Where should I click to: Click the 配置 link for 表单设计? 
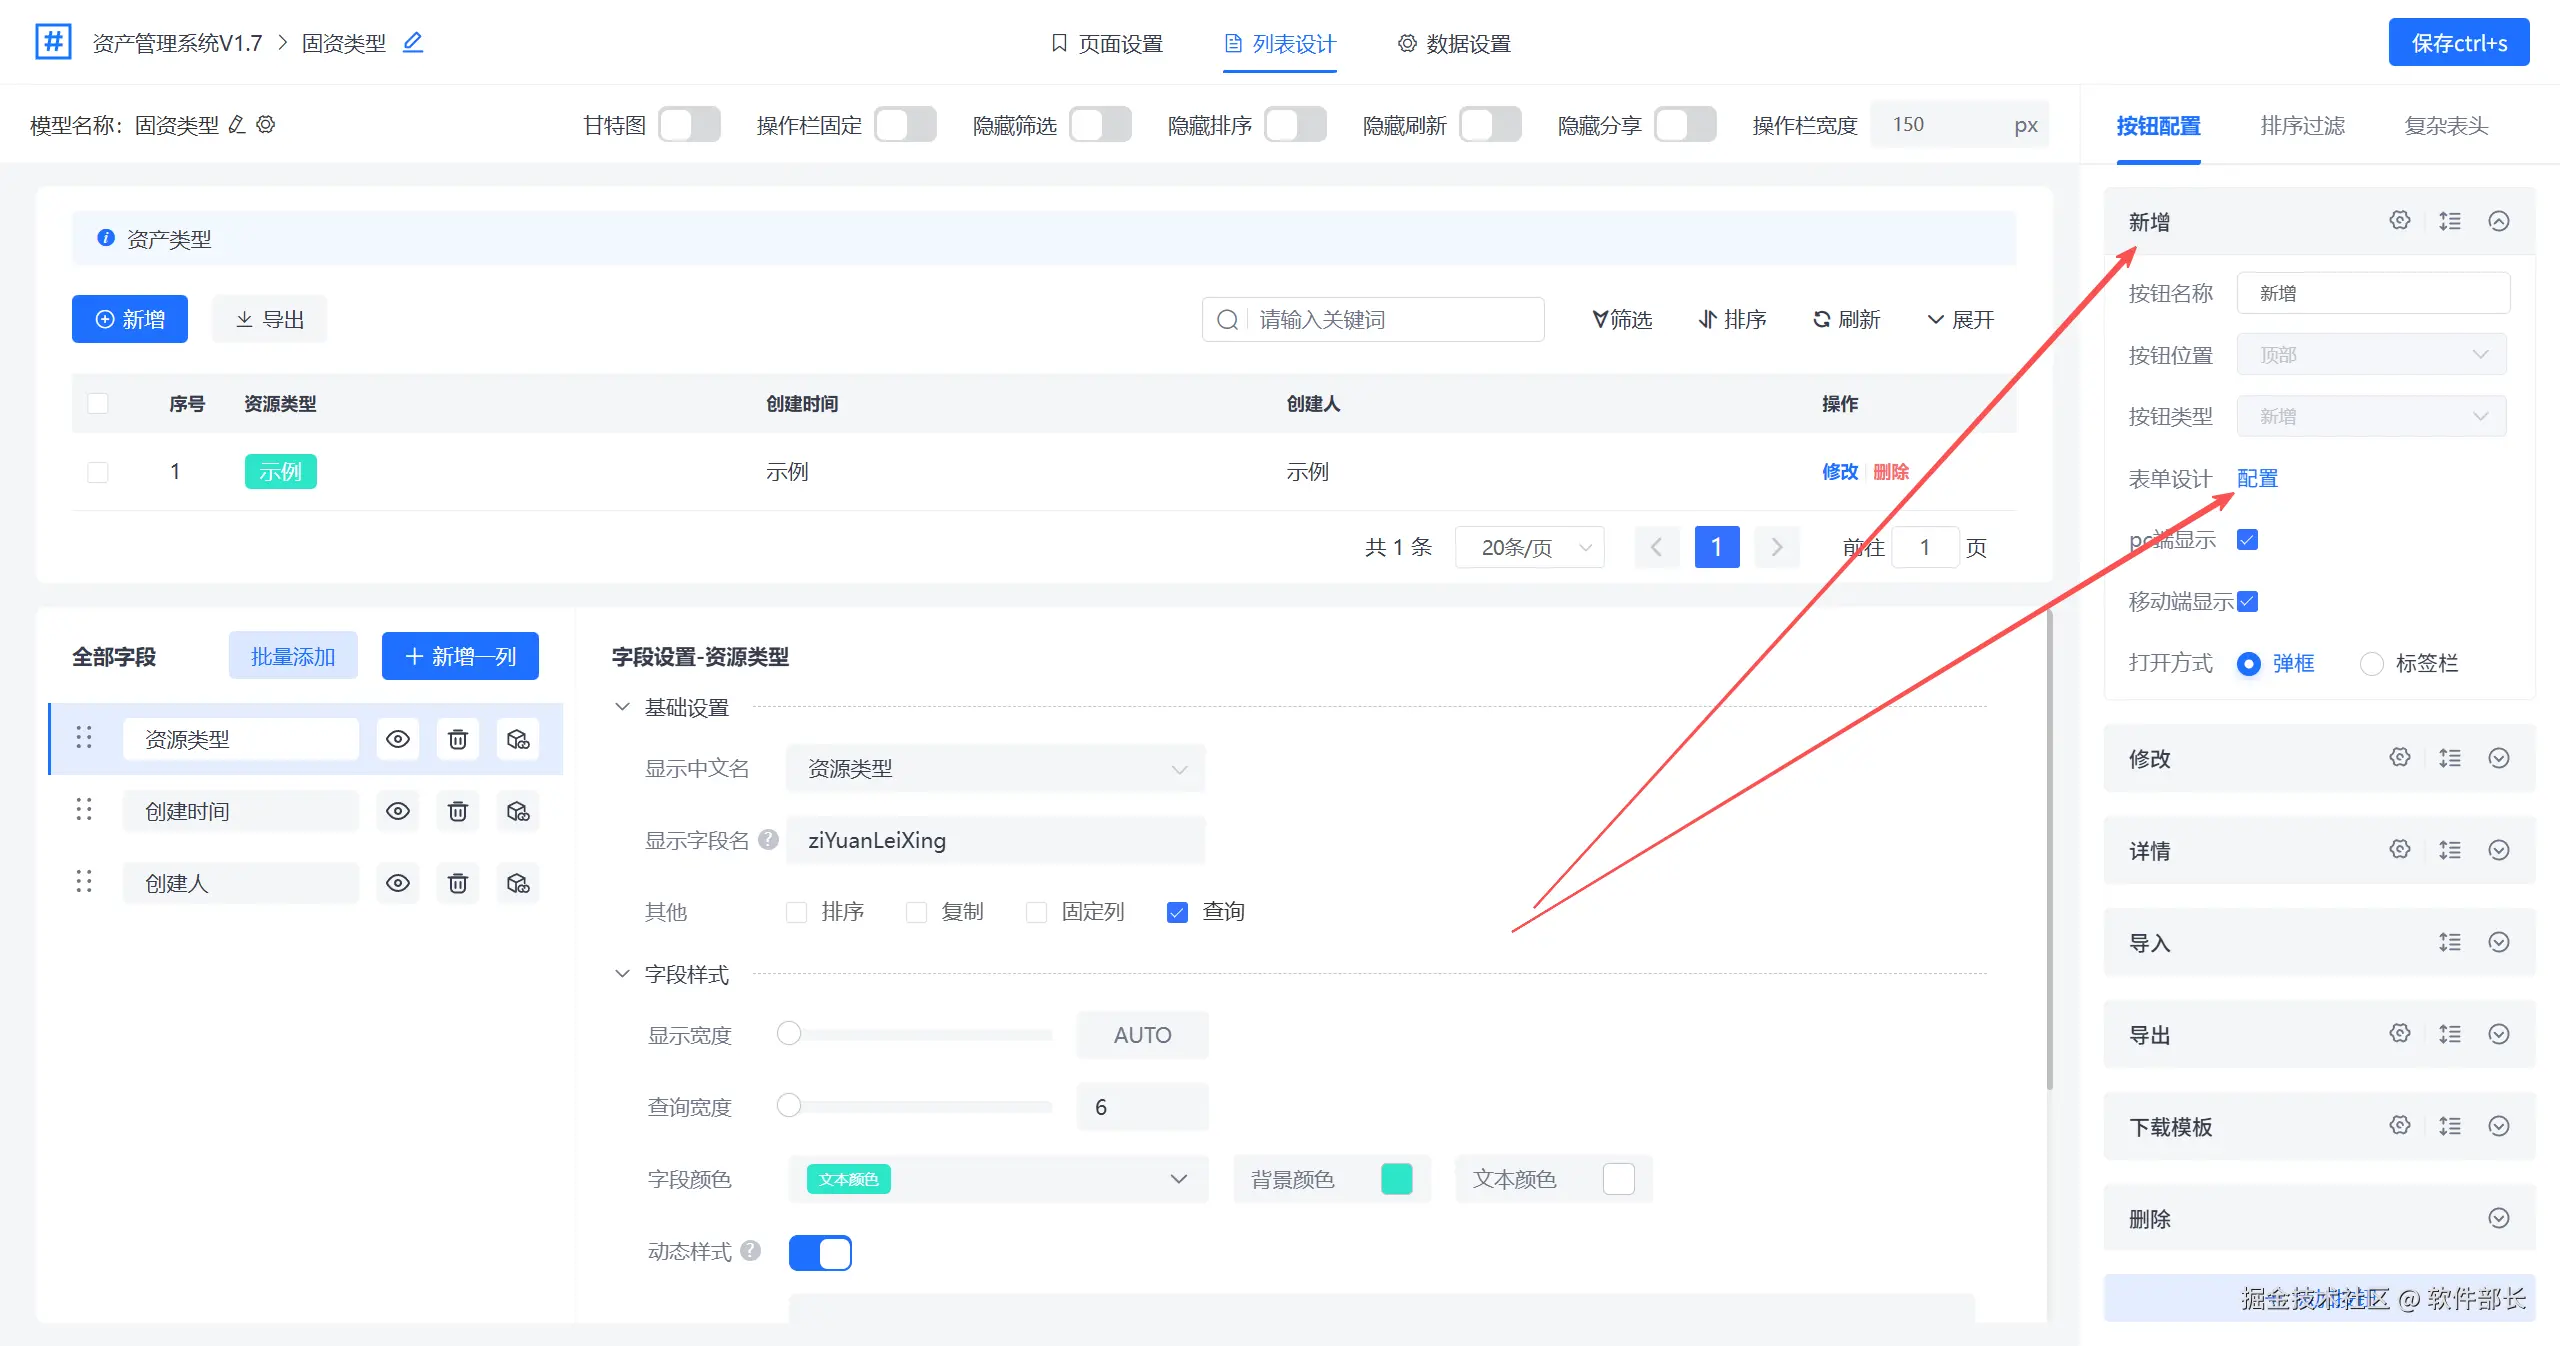(x=2257, y=478)
